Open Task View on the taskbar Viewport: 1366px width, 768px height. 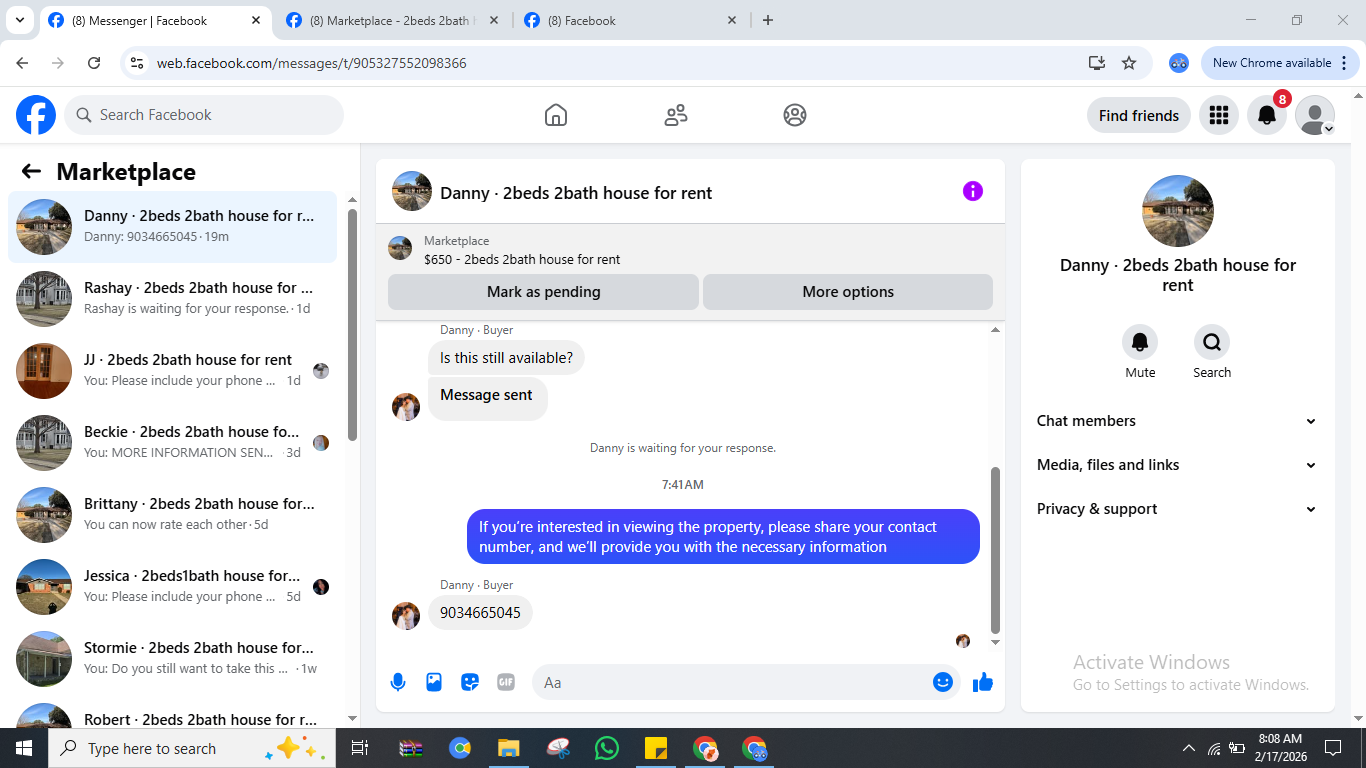click(360, 748)
